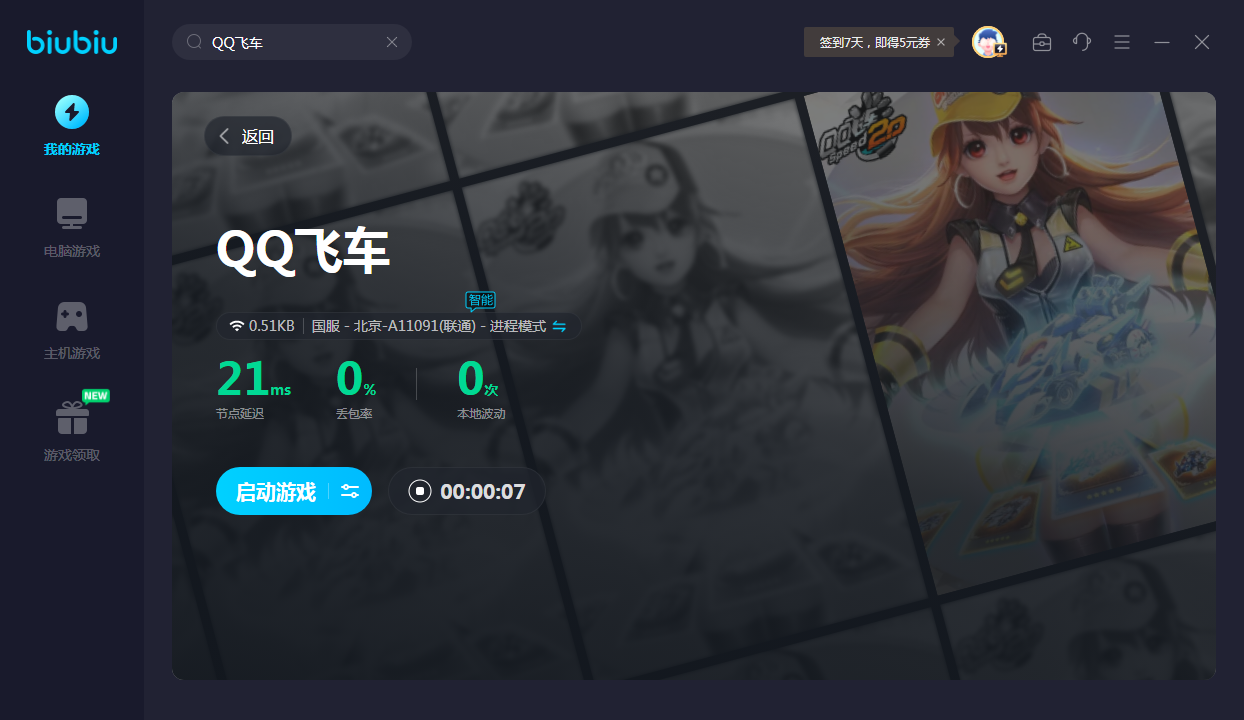Click the 0% packet loss value
Screen dimensions: 1244x720
[x=356, y=380]
